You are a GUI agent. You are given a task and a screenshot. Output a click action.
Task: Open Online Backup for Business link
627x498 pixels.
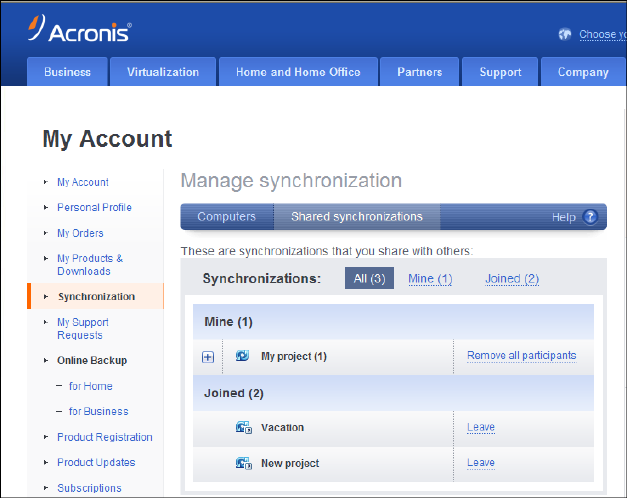98,411
